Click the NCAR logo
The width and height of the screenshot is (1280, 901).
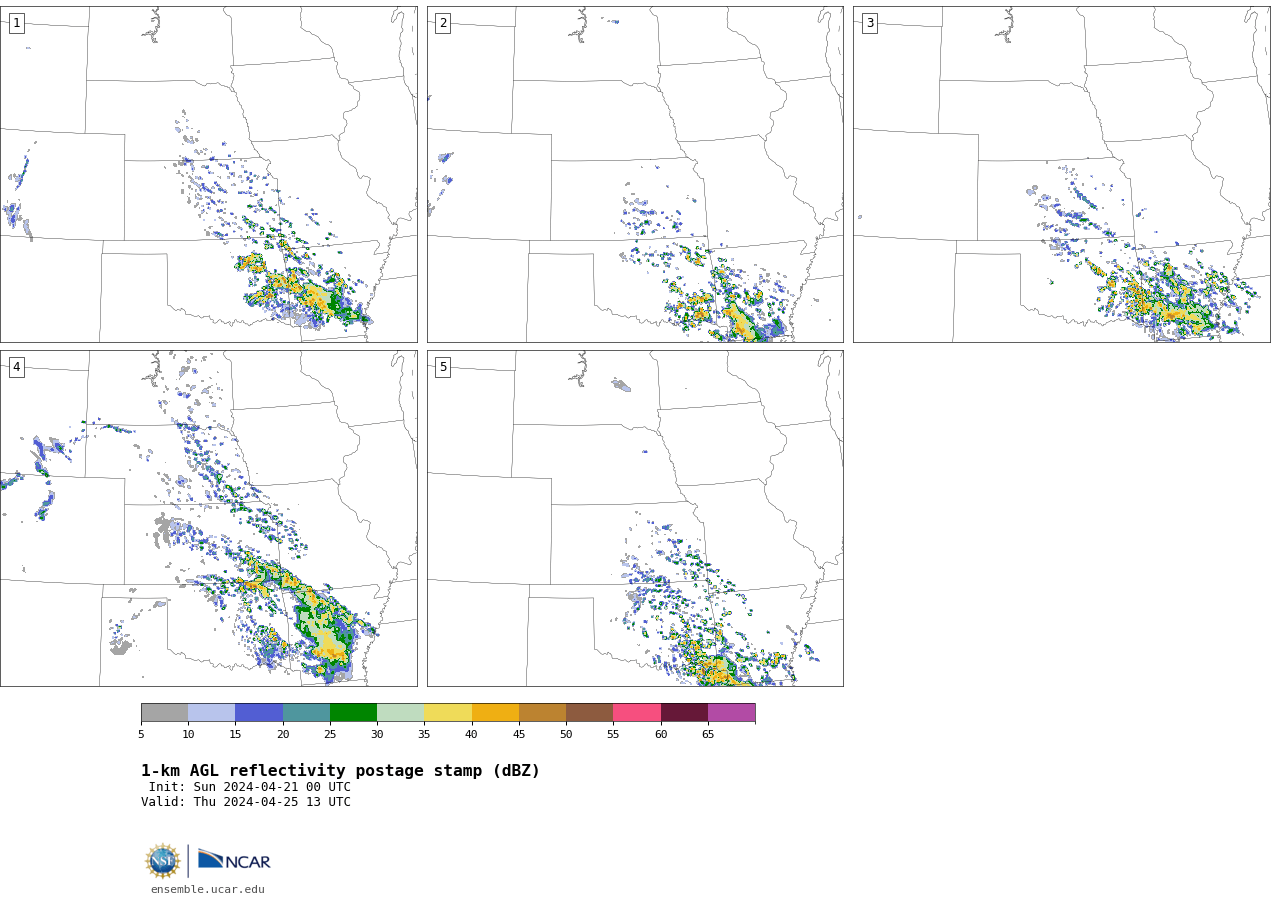click(234, 861)
